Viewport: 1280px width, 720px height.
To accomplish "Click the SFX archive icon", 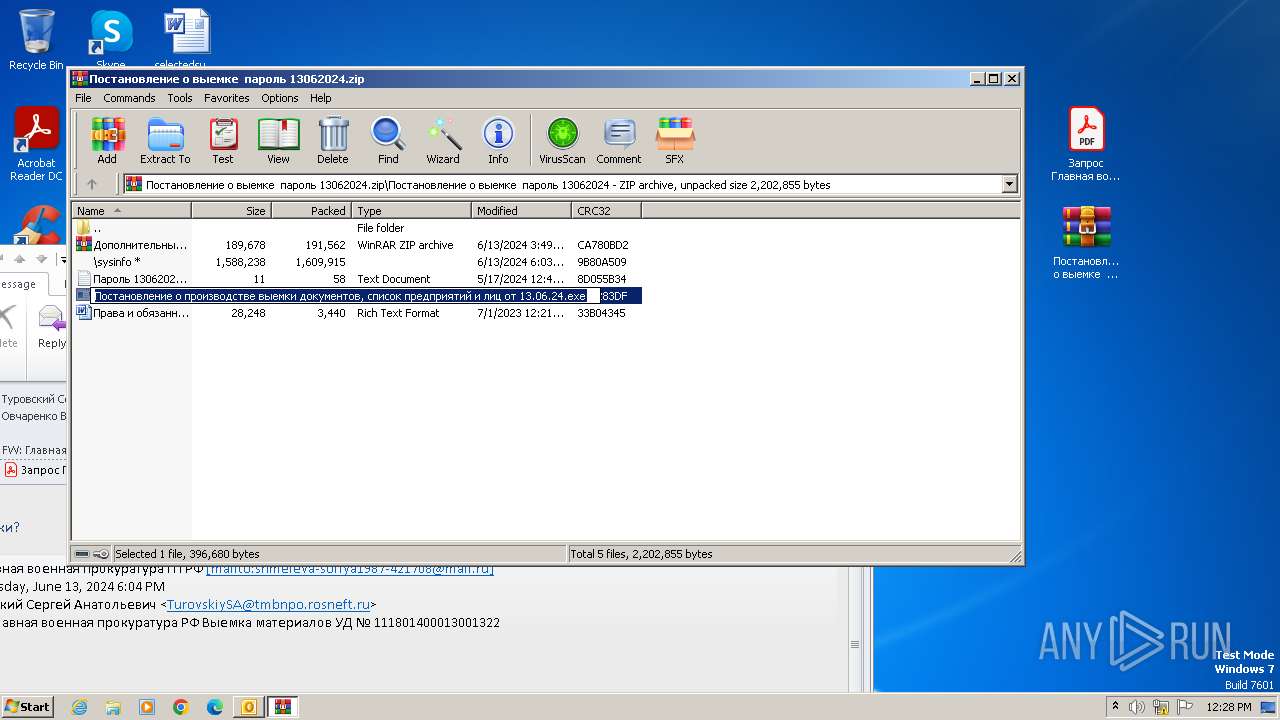I will point(675,140).
